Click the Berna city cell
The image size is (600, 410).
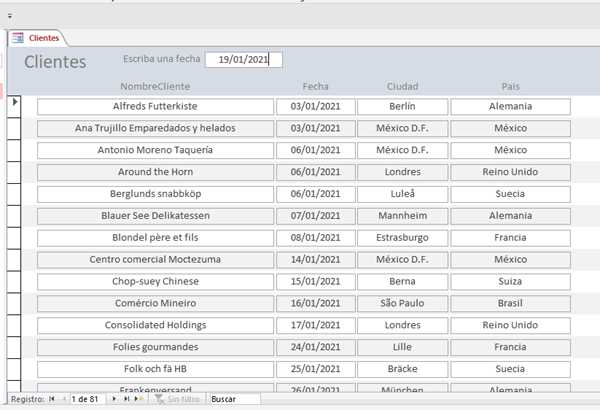[x=403, y=281]
